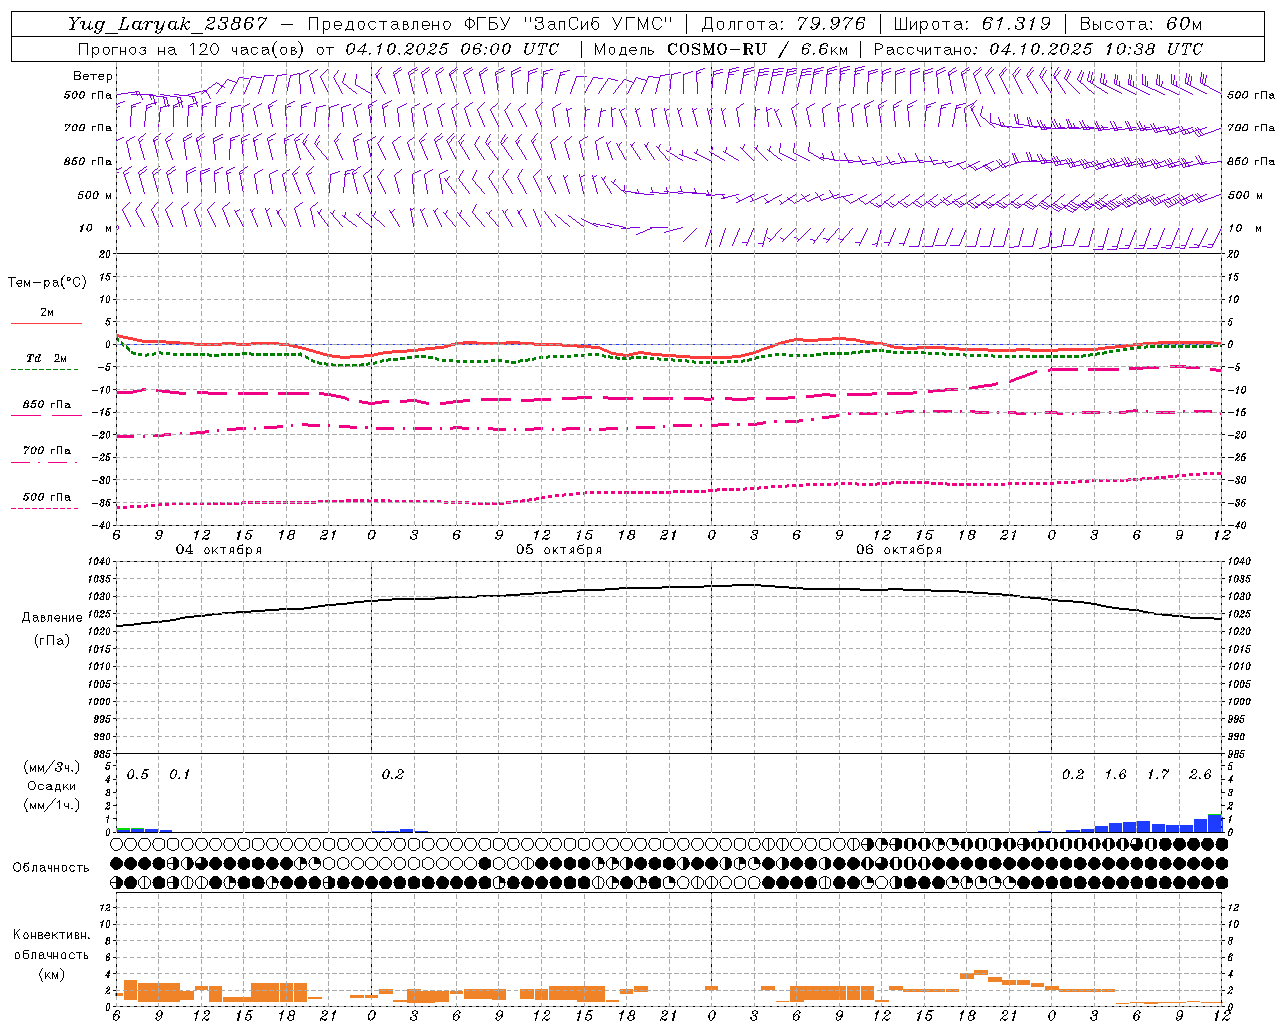1280x1024 pixels.
Task: Click '500 гПа' on wind panel's right axis
Action: pyautogui.click(x=1251, y=95)
